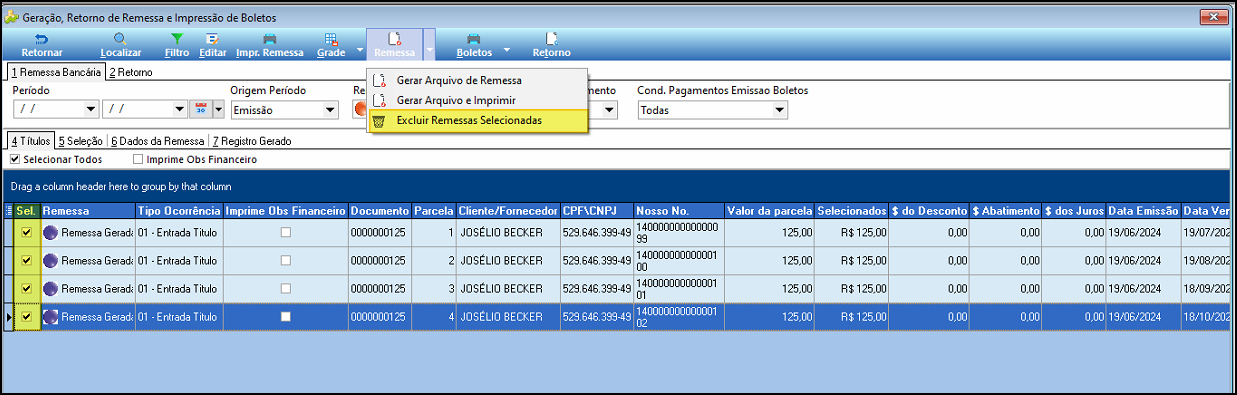Sort by the Remessa column header
Screen dimensions: 1237x395
[x=87, y=211]
